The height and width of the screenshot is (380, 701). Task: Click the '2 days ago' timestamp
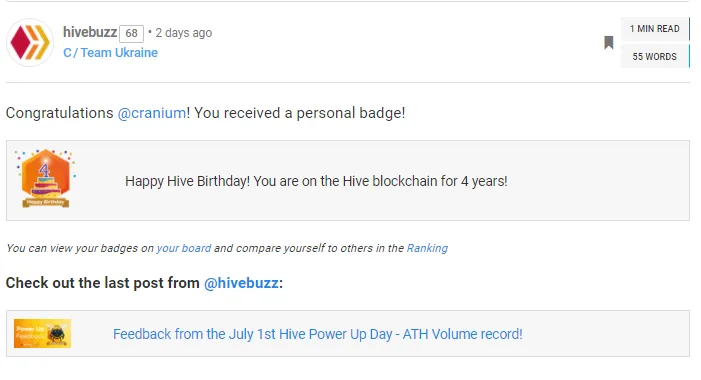(184, 33)
